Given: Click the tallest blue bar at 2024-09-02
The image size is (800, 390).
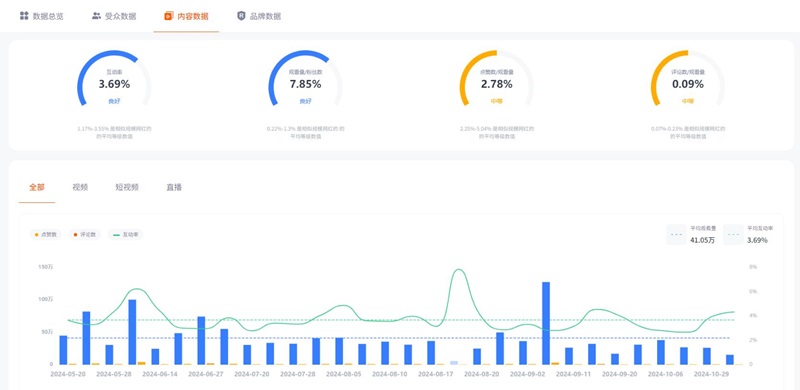Looking at the screenshot, I should click(x=546, y=323).
